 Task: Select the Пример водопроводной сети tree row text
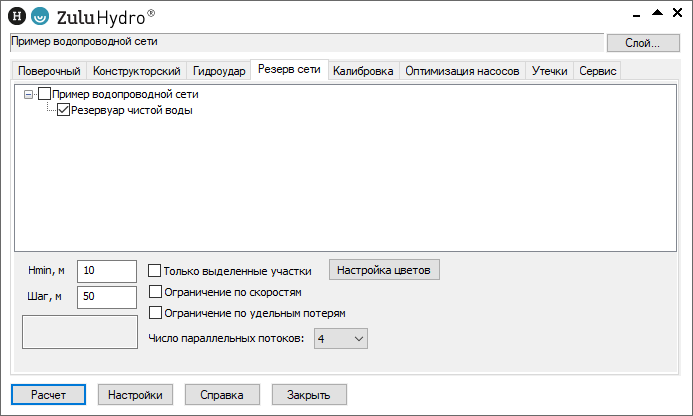tap(125, 94)
